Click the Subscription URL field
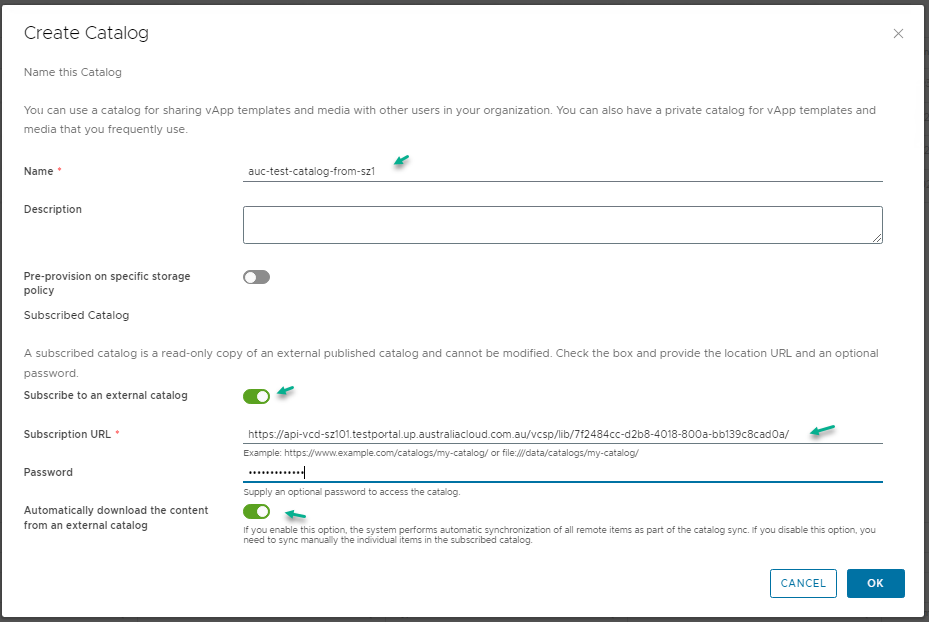This screenshot has height=622, width=929. coord(562,434)
